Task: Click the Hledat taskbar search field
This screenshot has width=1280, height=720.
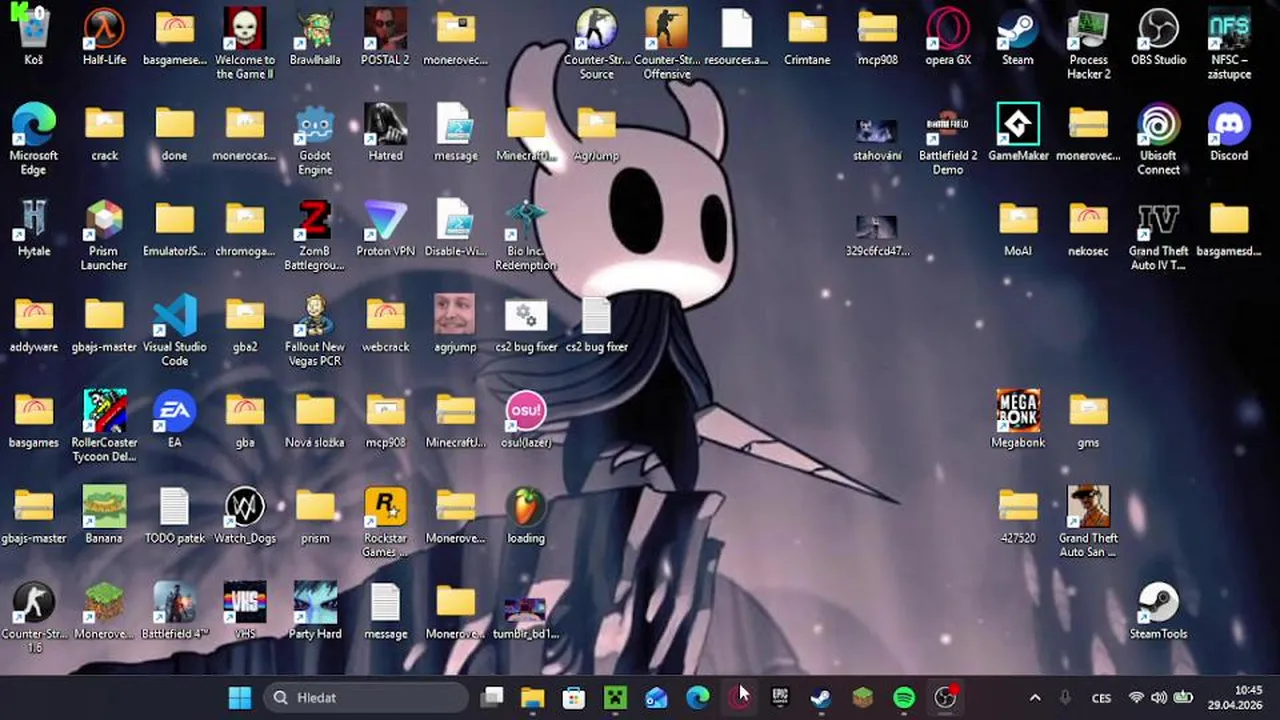Action: tap(367, 697)
